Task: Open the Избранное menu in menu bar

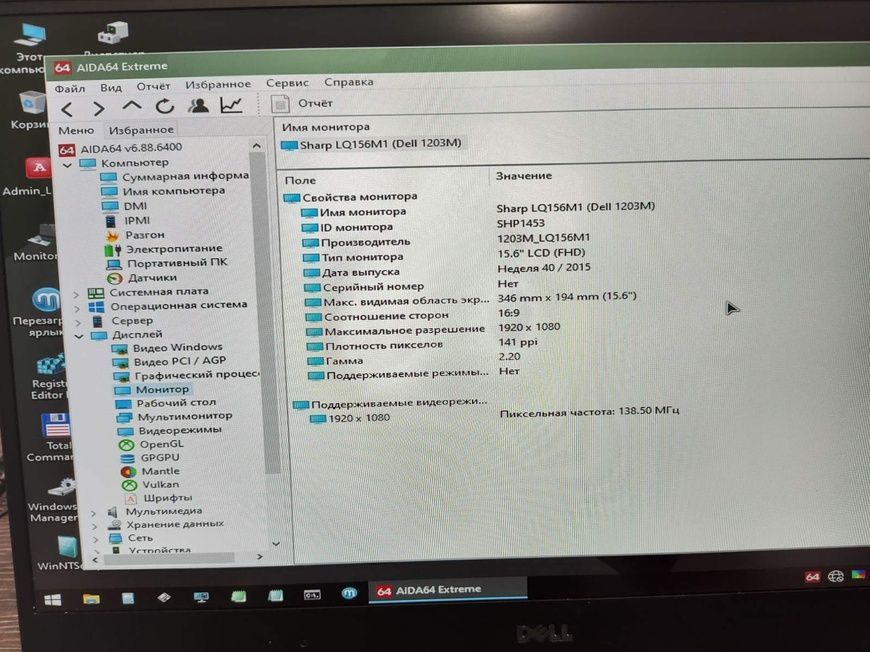Action: (x=218, y=84)
